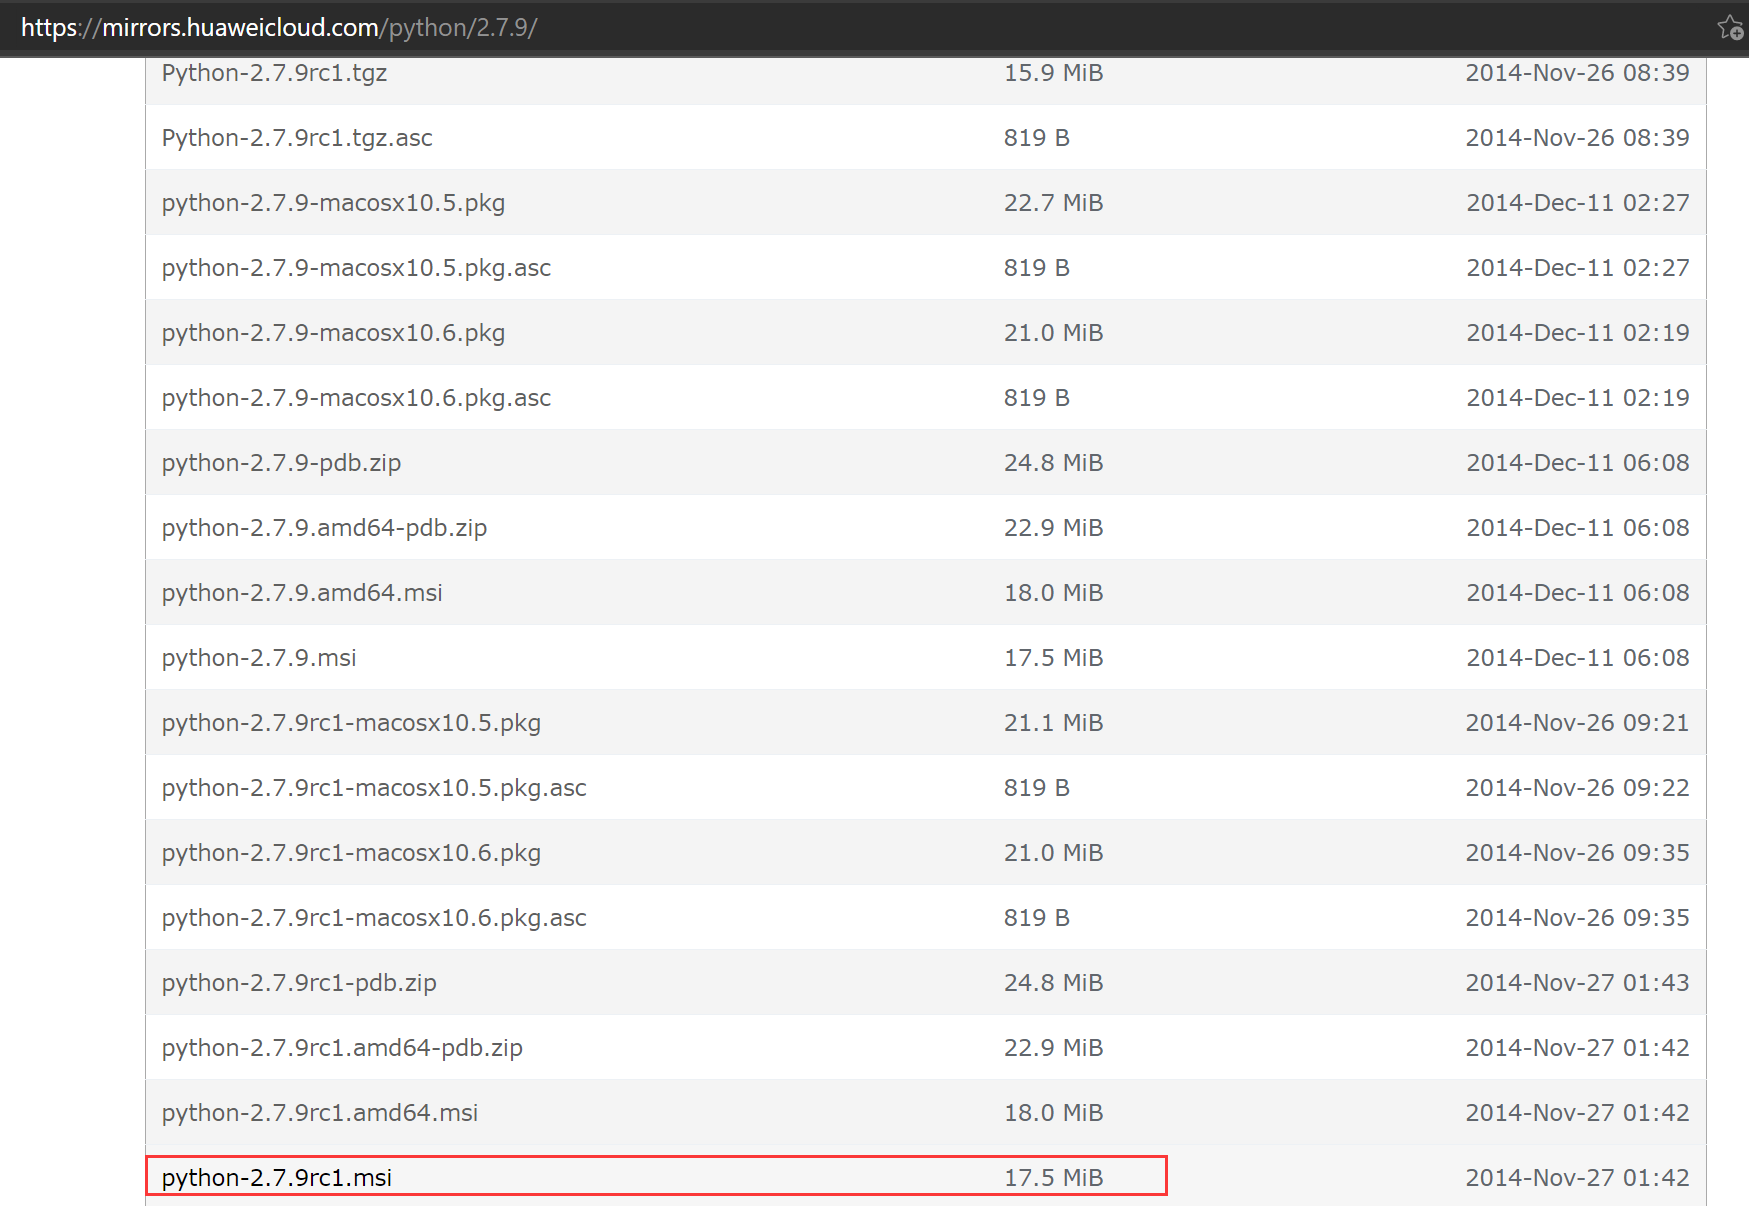1749x1206 pixels.
Task: Open Python-2.7.9rc1.tgz file link
Action: (274, 73)
